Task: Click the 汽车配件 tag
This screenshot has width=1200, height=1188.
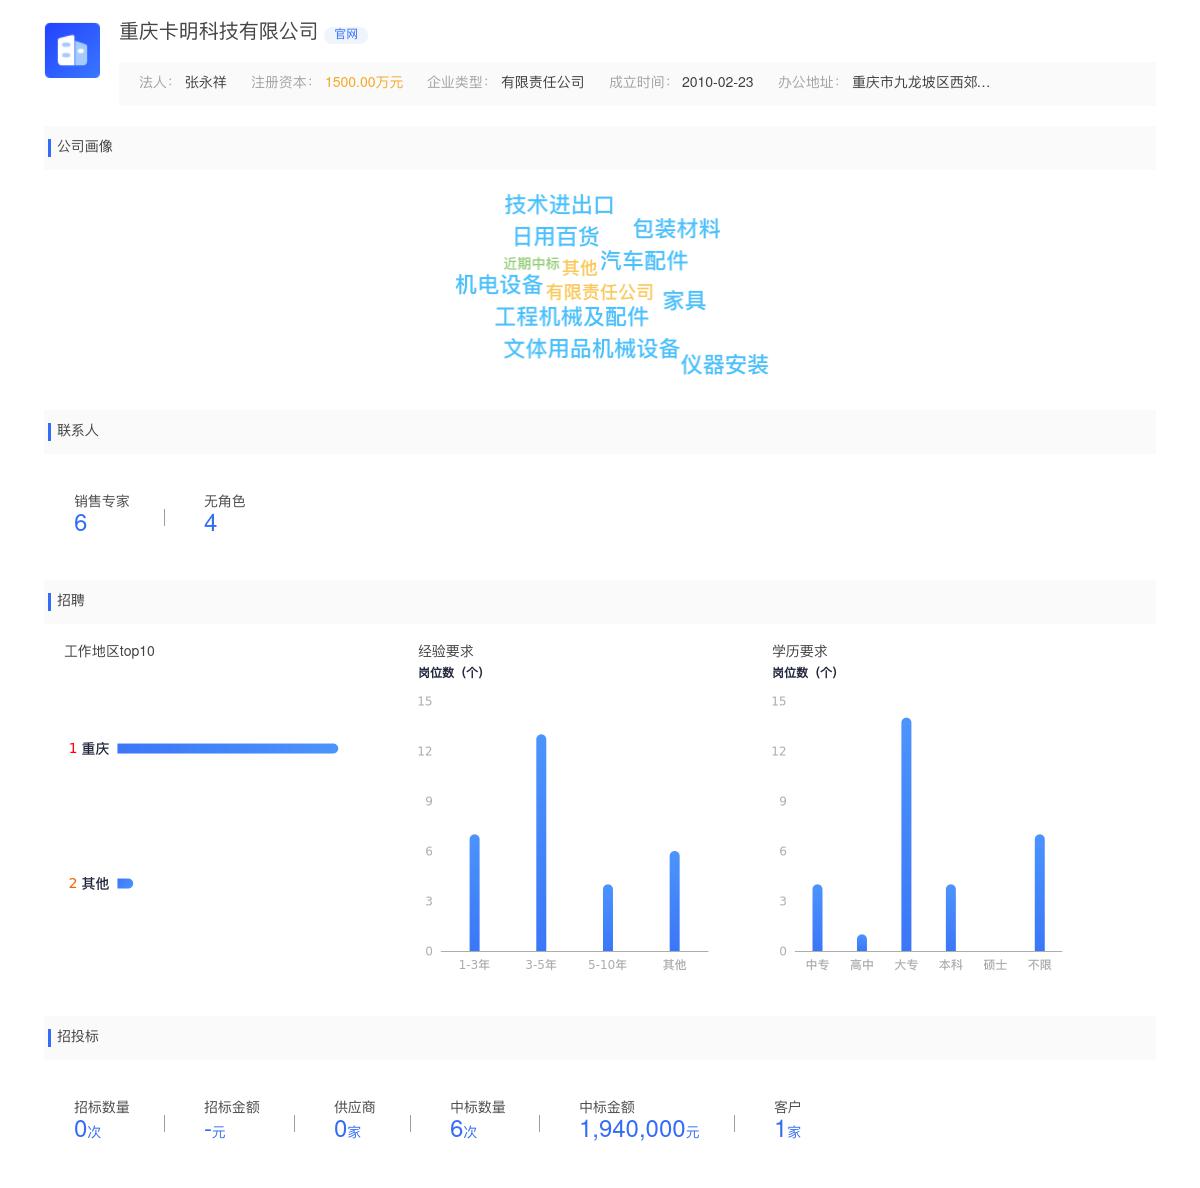Action: click(x=644, y=261)
